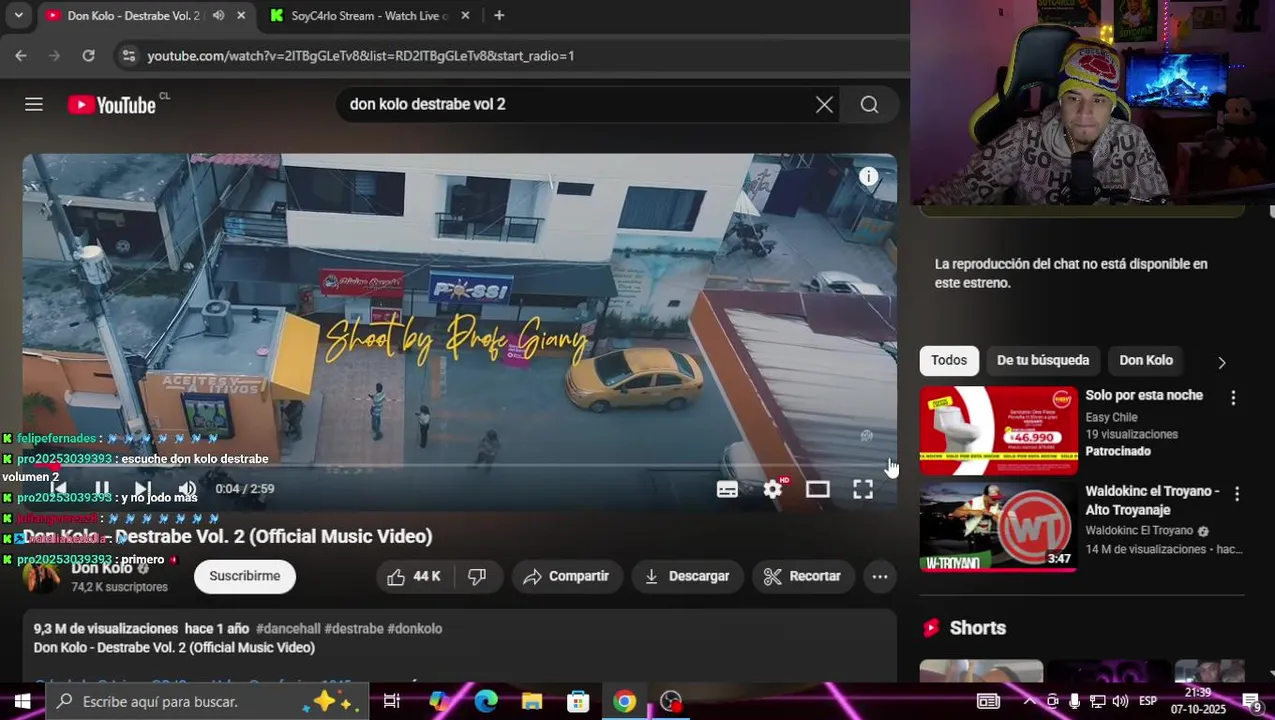Open the Don Kolo channel name
The width and height of the screenshot is (1275, 720).
click(x=101, y=568)
